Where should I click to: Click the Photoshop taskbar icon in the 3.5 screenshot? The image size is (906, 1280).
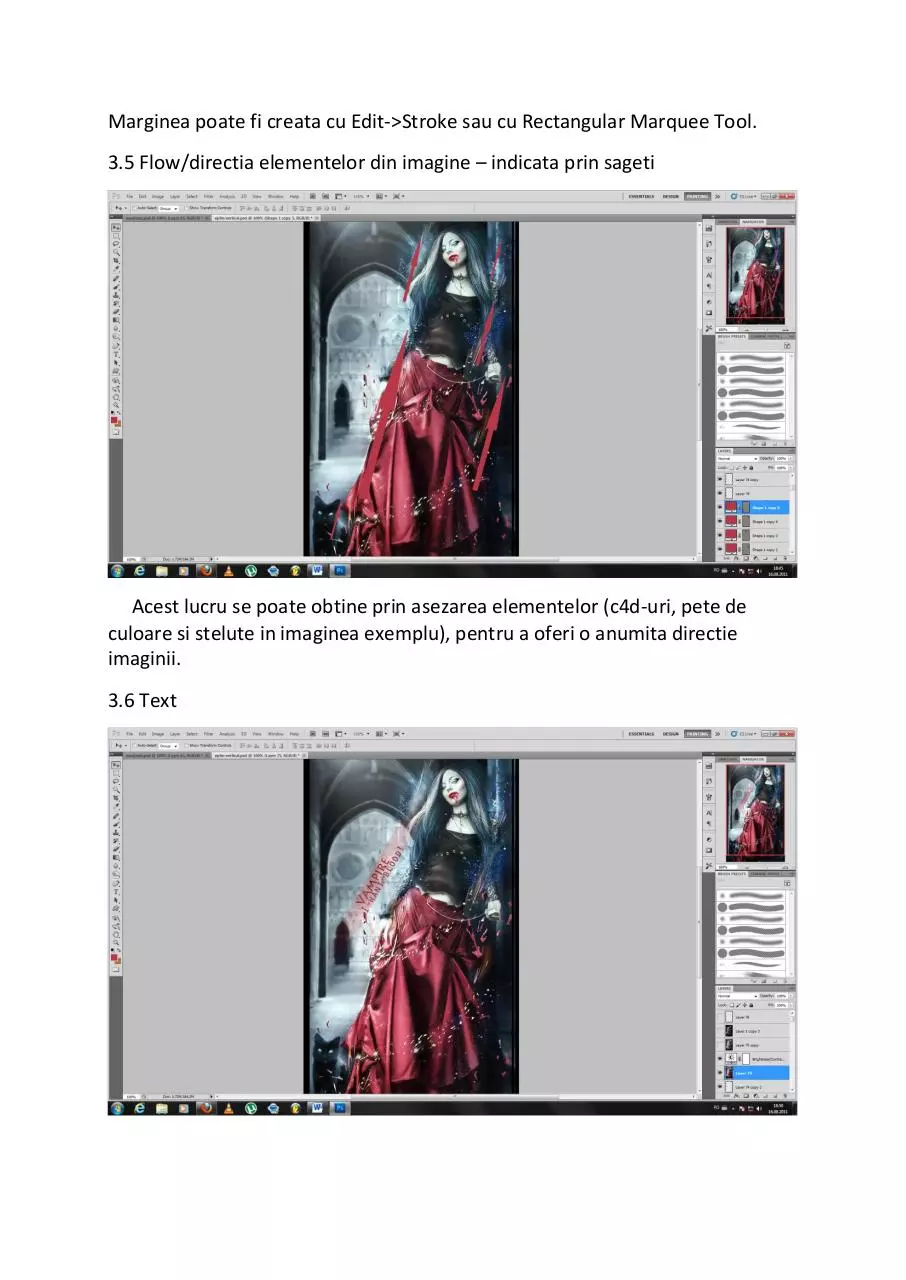click(338, 571)
